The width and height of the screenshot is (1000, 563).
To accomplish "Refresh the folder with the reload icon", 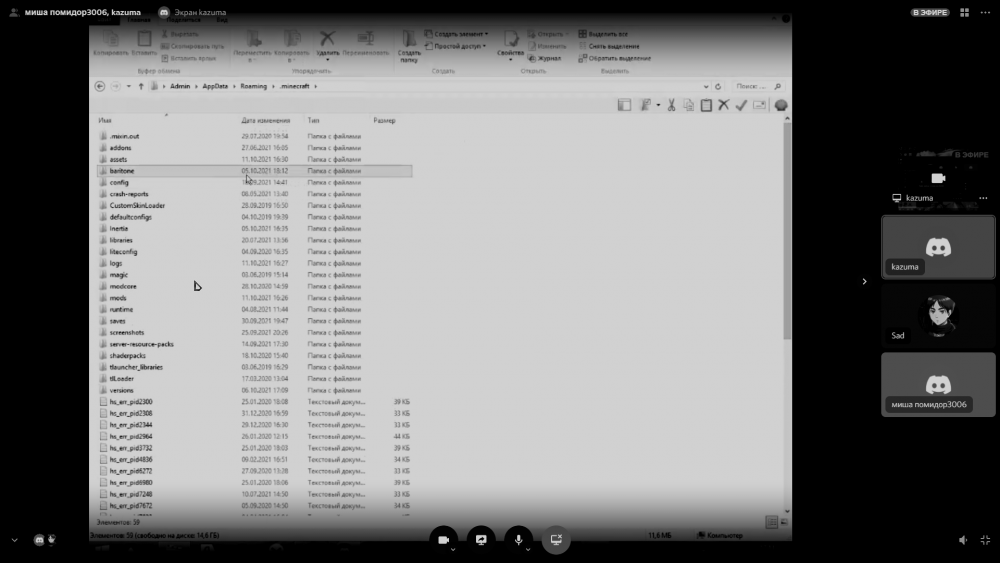I will click(718, 86).
